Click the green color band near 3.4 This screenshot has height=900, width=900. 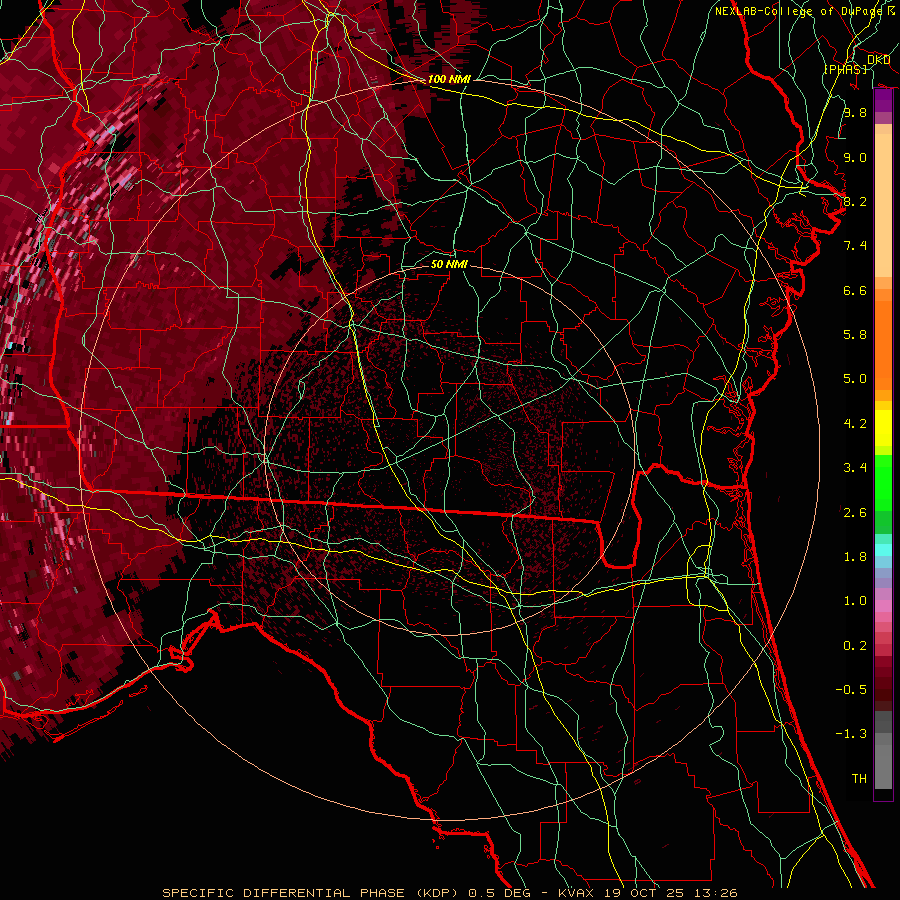coord(883,470)
